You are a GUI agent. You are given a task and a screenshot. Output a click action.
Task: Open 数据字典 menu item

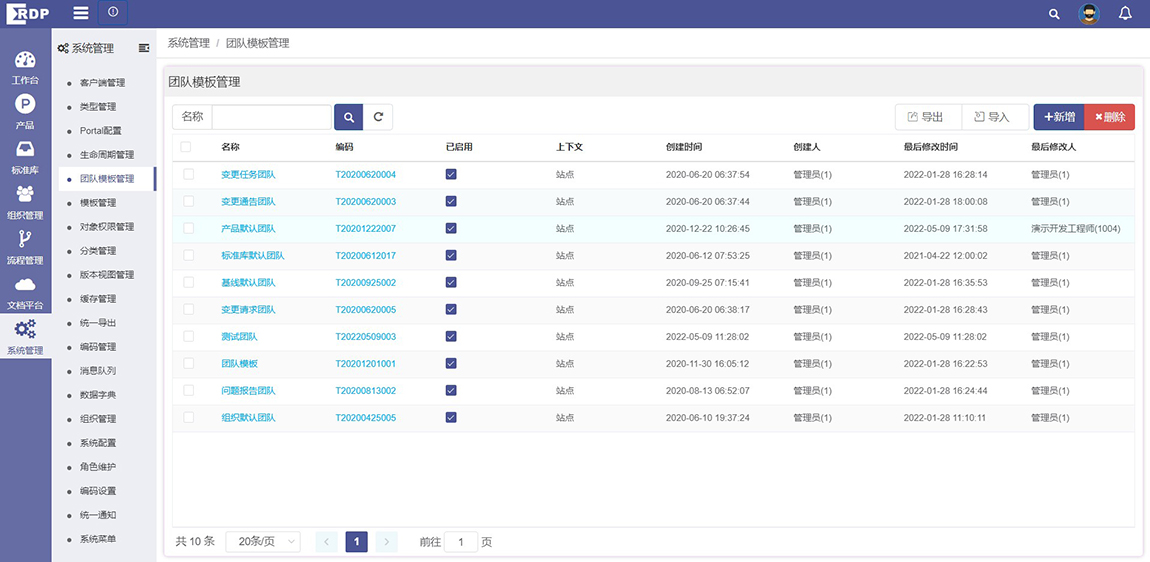tap(98, 395)
